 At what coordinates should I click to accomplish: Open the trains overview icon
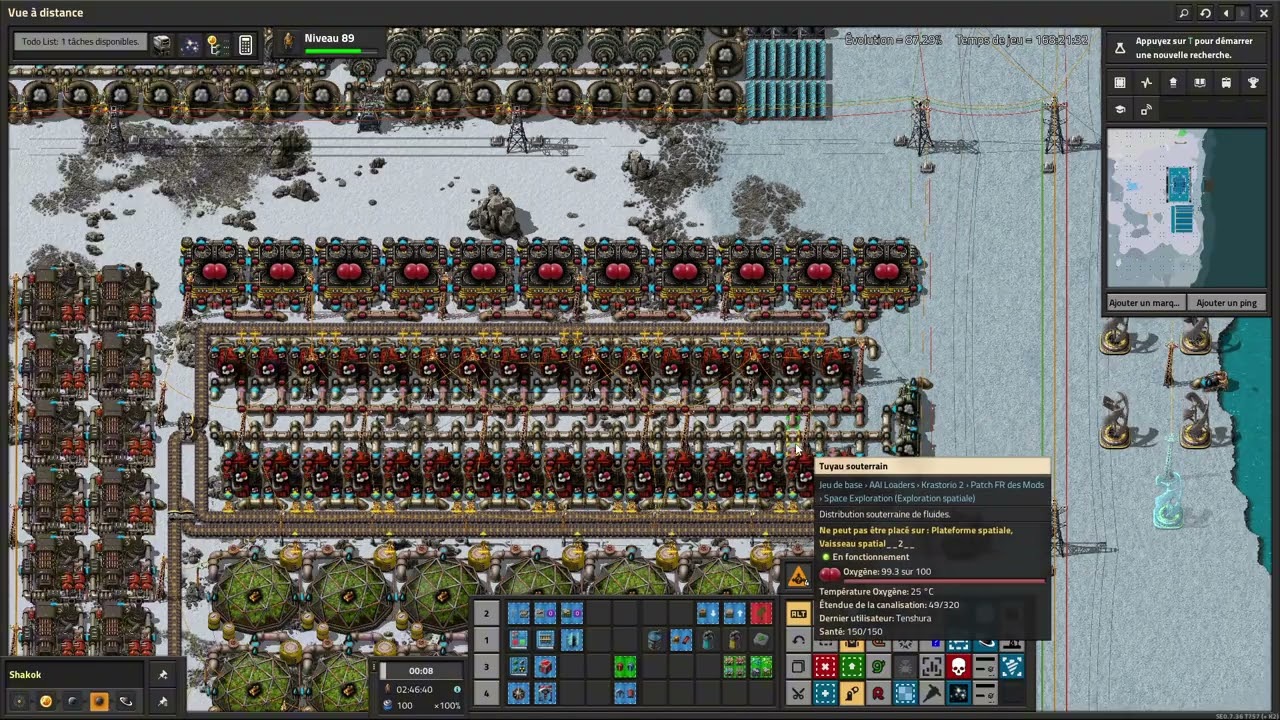click(x=1226, y=82)
